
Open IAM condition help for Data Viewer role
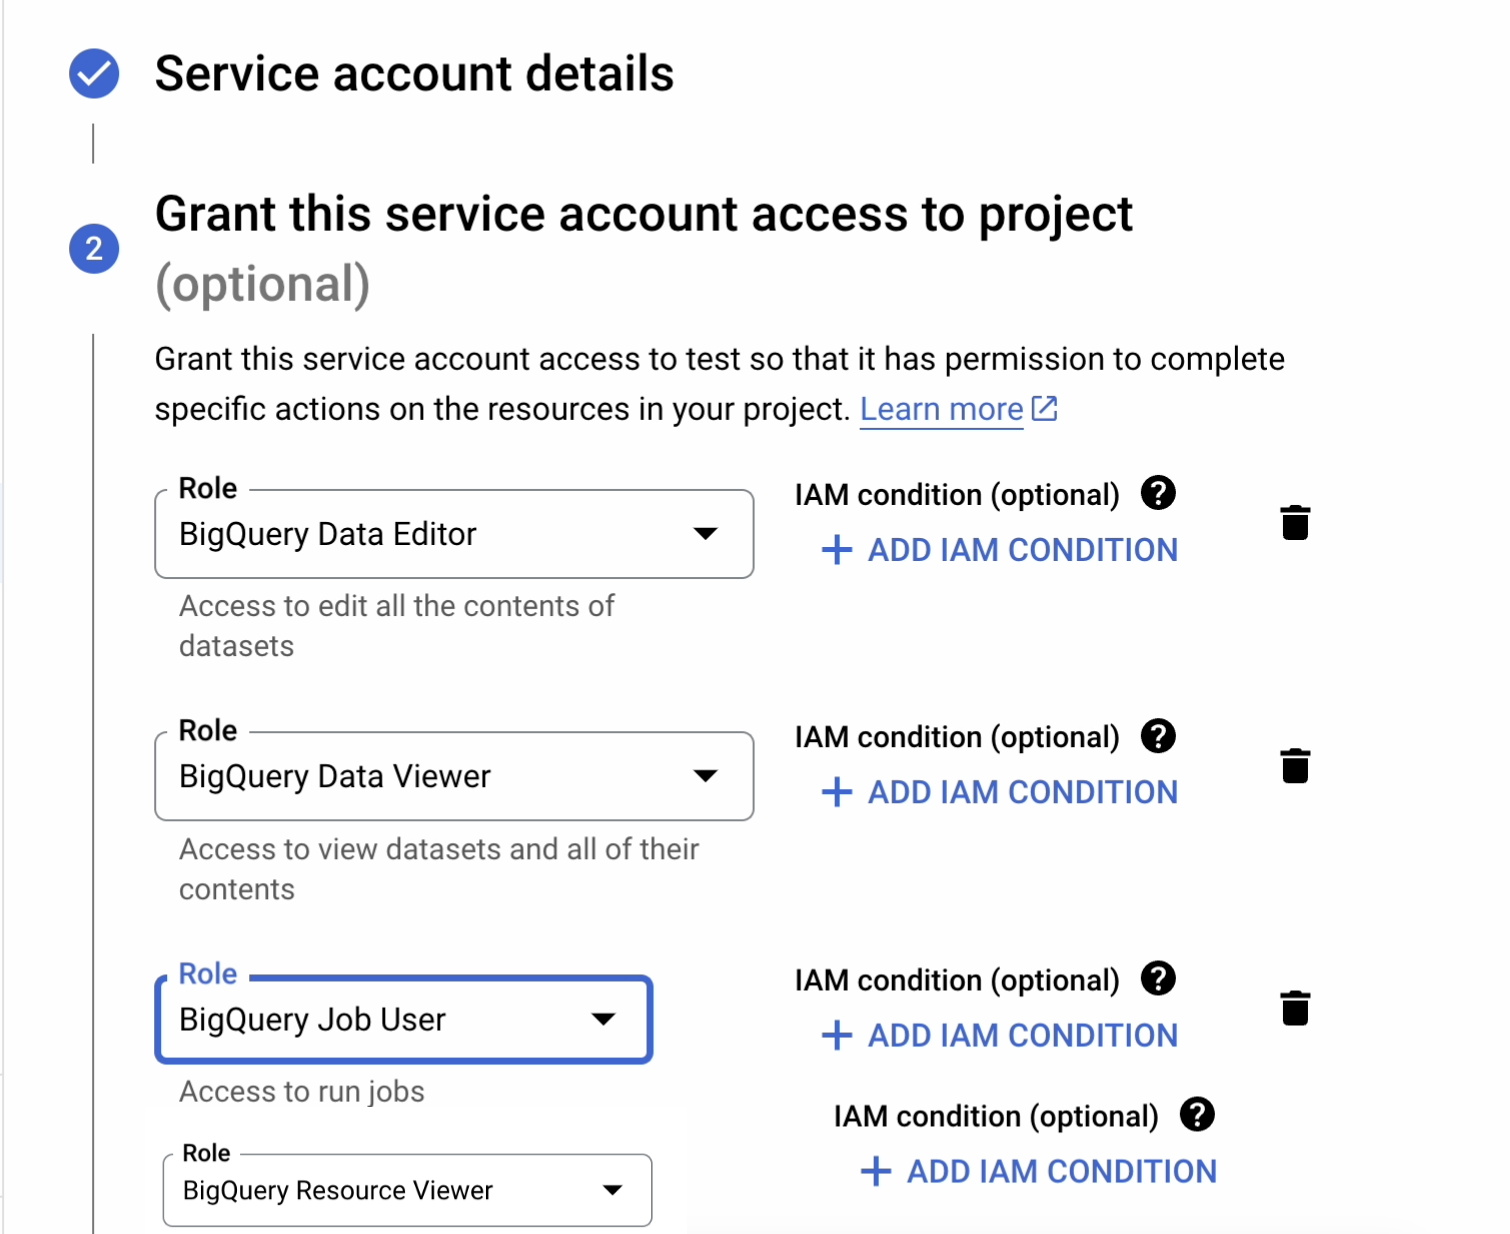coord(1158,736)
